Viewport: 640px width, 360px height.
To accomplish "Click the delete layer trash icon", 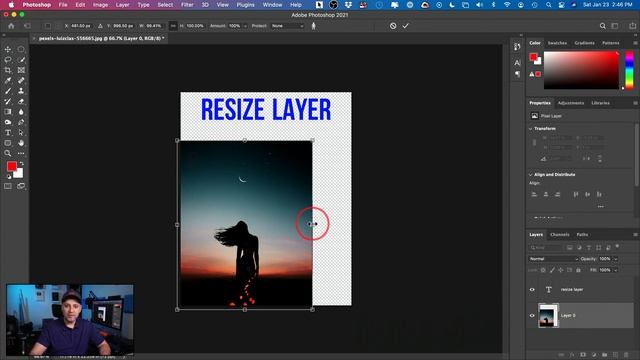I will point(626,355).
